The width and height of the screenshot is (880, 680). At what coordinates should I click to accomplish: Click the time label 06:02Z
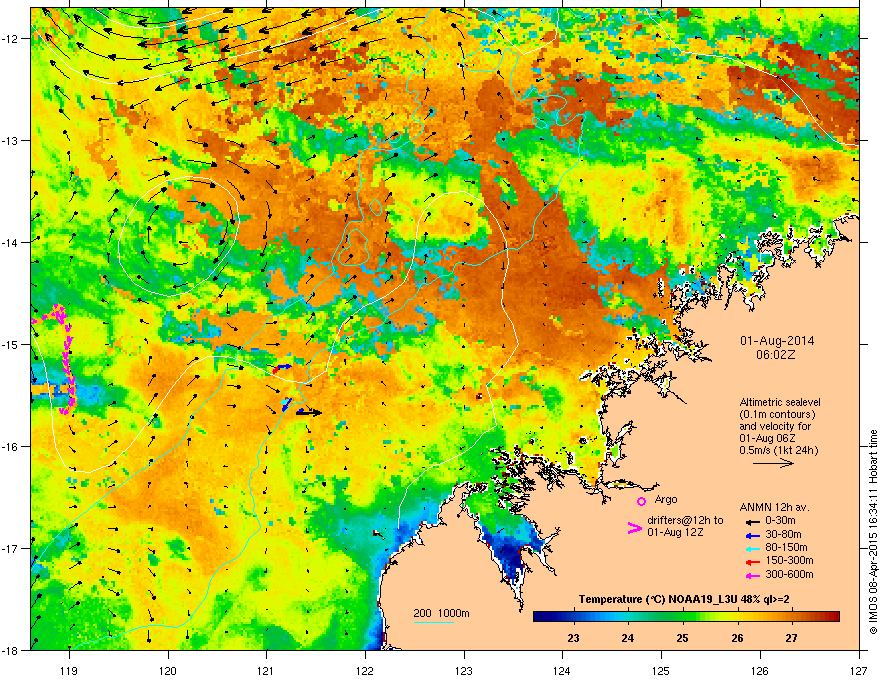pos(776,355)
